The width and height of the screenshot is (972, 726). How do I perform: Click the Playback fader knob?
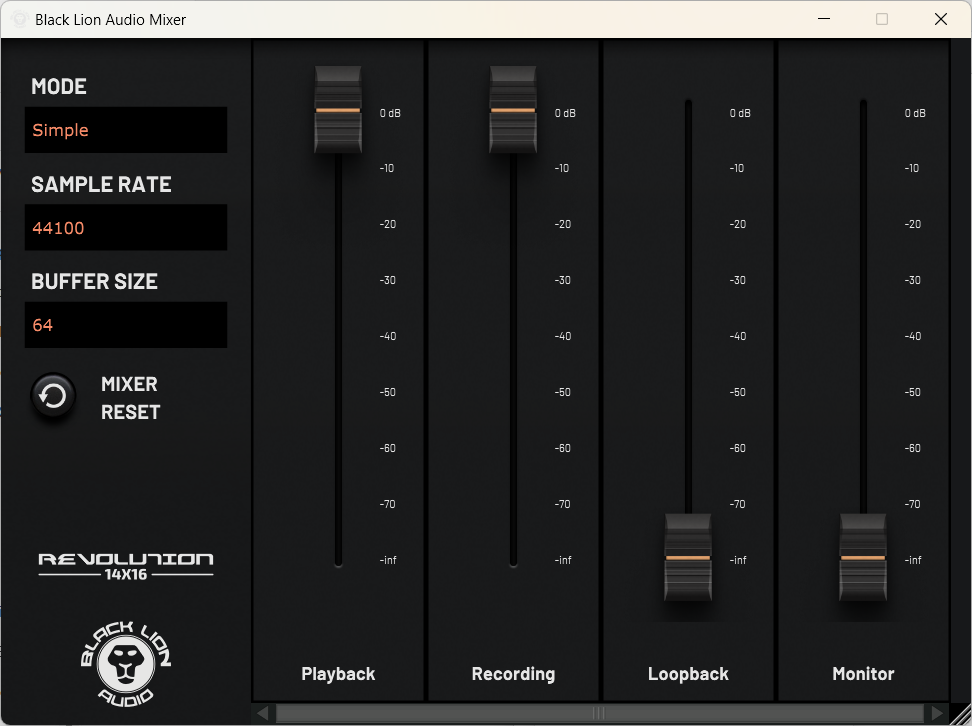coord(338,110)
